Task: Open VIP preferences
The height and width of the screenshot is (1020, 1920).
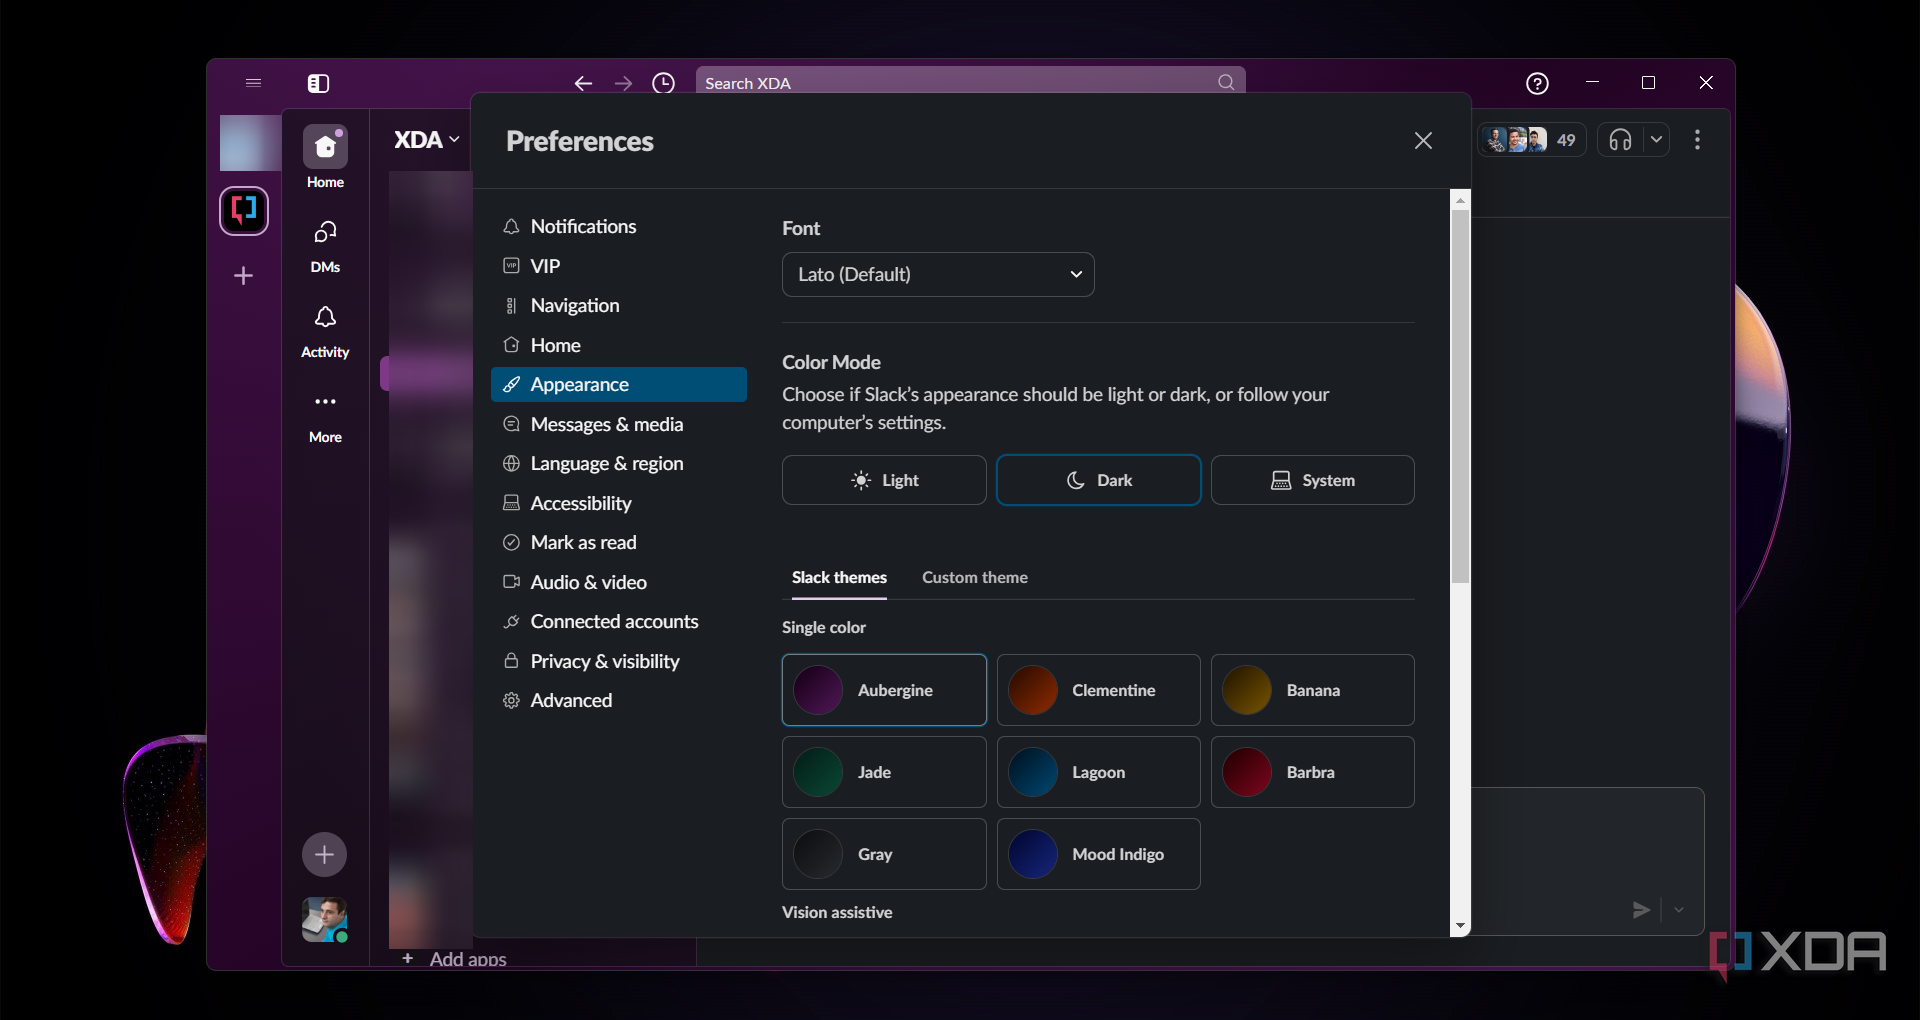Action: point(619,266)
